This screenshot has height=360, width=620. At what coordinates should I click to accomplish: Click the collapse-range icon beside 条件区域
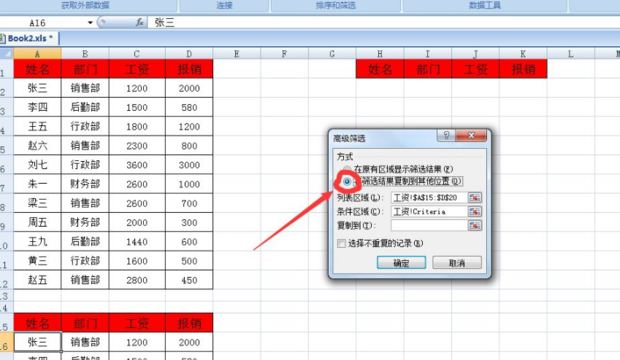pyautogui.click(x=474, y=212)
